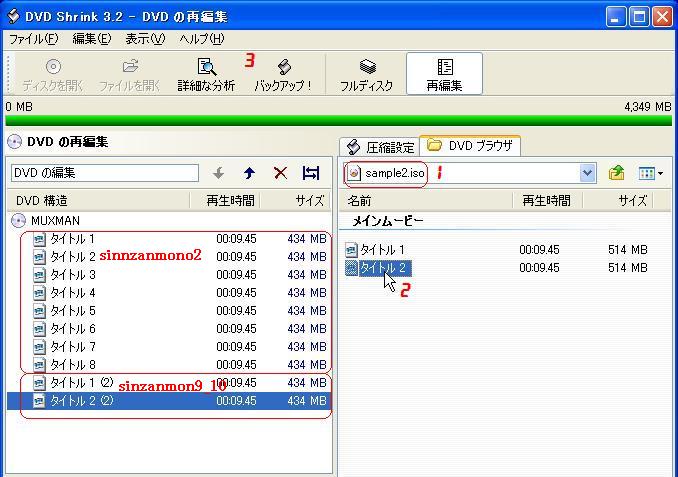
Task: Sort left pane by 再生時間 column
Action: click(225, 201)
